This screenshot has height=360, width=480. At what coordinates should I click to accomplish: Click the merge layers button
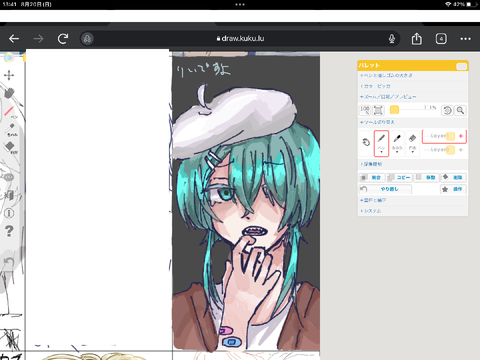coord(372,178)
